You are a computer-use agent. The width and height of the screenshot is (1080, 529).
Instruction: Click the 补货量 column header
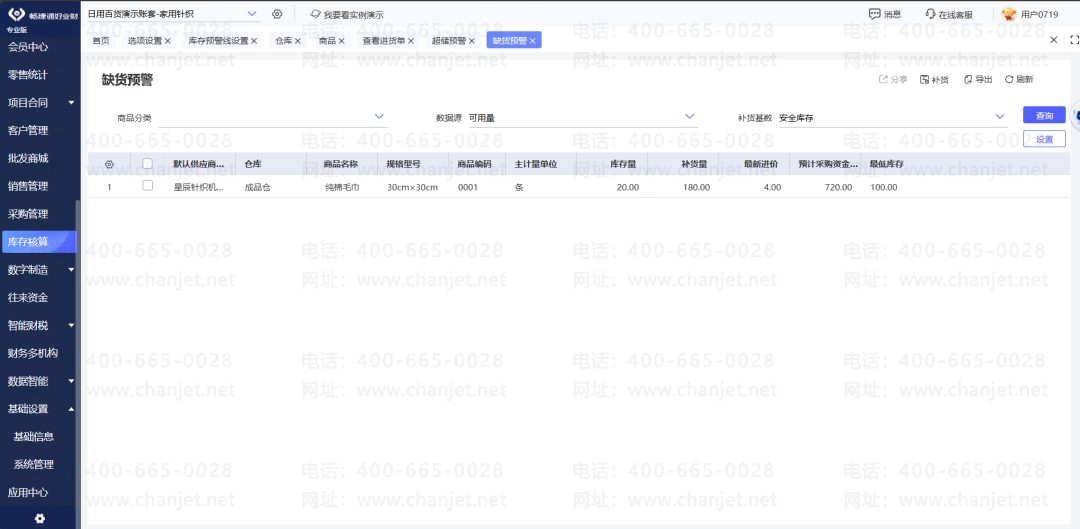point(694,165)
